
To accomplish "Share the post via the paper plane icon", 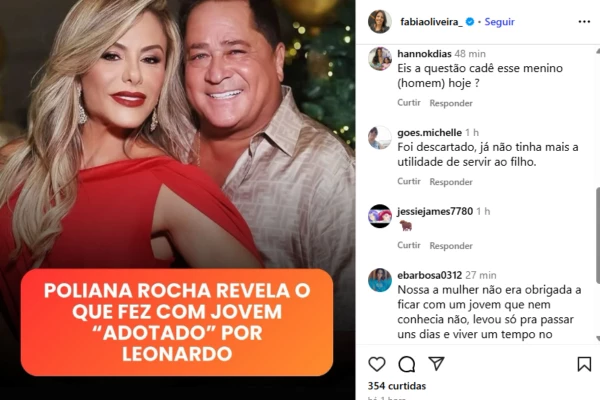I will 436,363.
